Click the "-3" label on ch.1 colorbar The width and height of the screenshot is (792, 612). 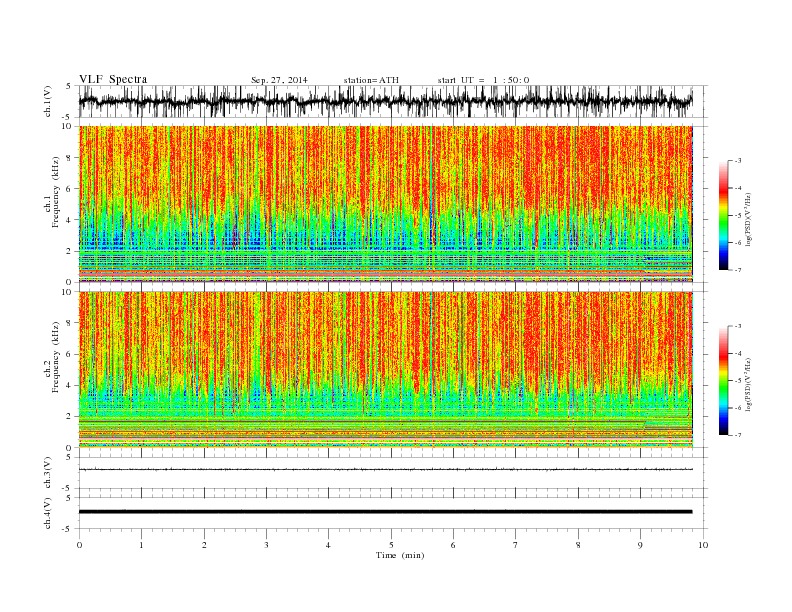click(x=737, y=161)
